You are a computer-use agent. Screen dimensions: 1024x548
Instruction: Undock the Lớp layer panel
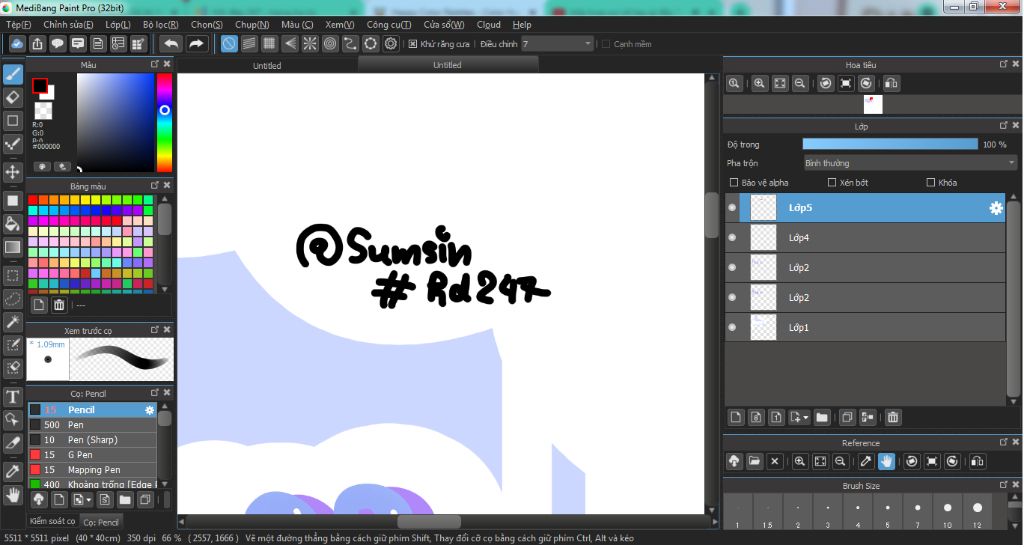click(1003, 125)
